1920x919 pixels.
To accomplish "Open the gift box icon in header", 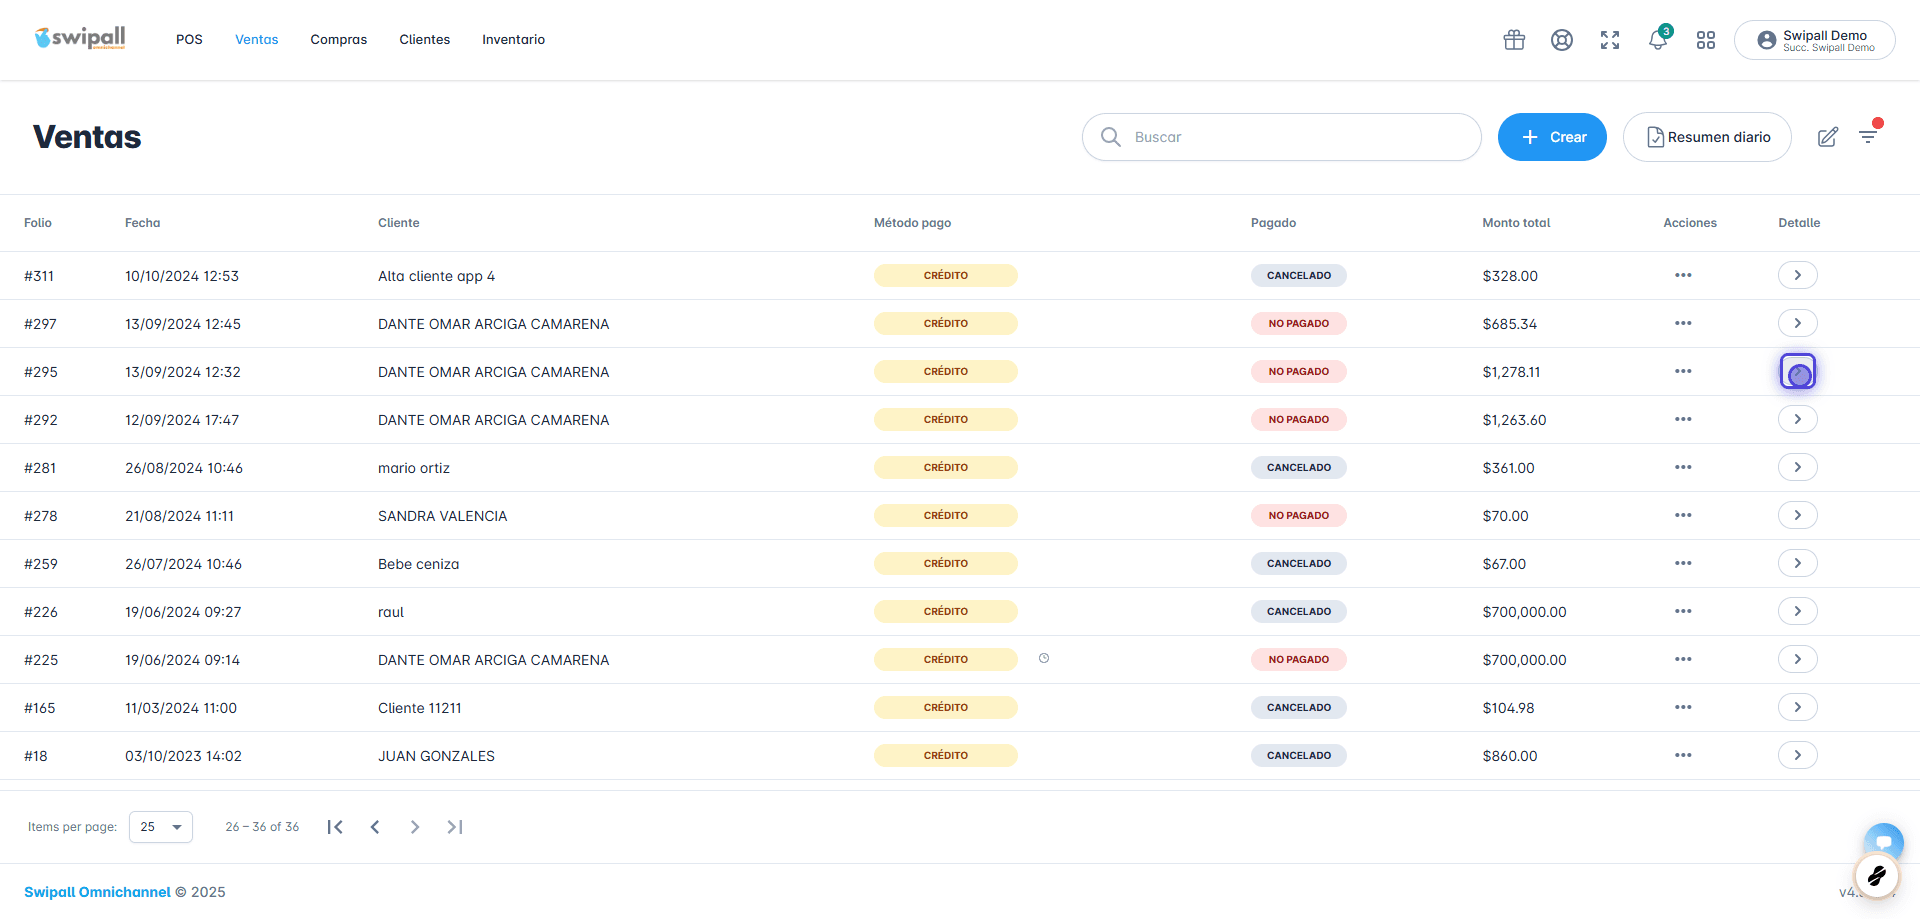I will click(1514, 40).
